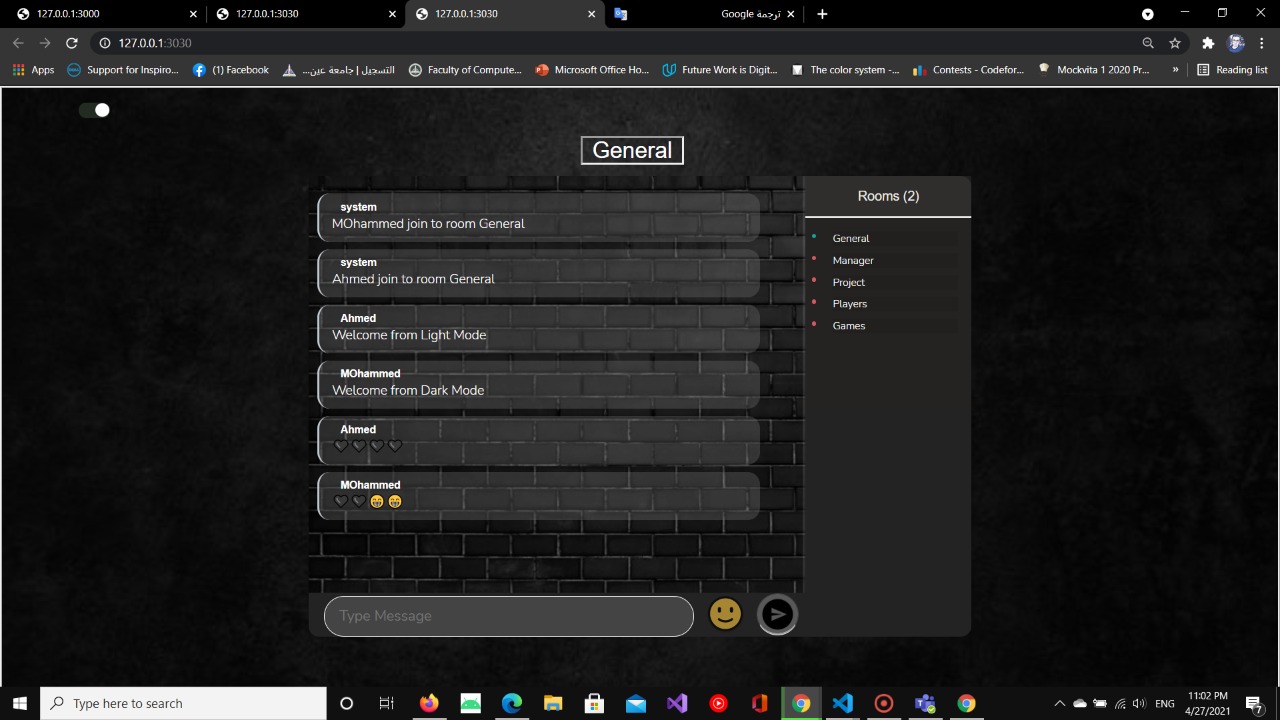The height and width of the screenshot is (720, 1280).
Task: Click MOhammed's hearts and grinning emoji message
Action: click(x=539, y=495)
